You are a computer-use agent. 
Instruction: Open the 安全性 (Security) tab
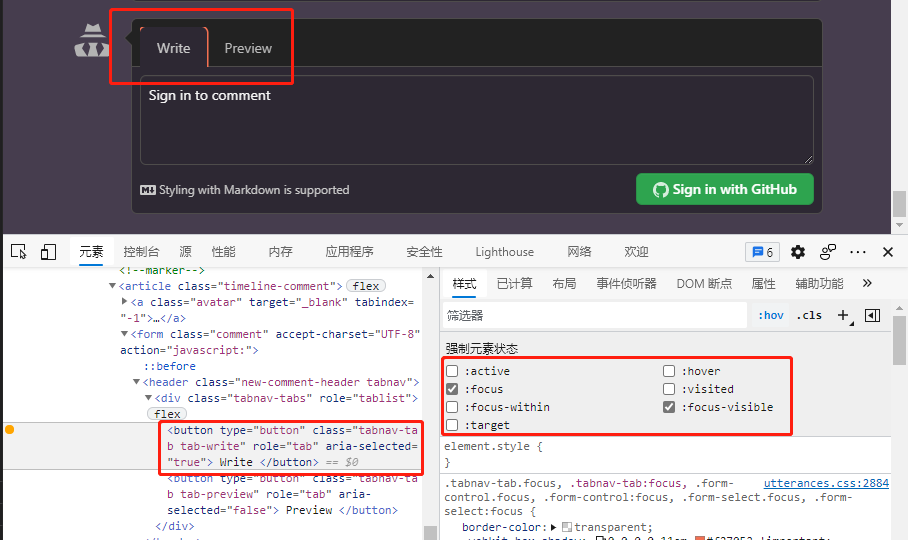(x=424, y=252)
